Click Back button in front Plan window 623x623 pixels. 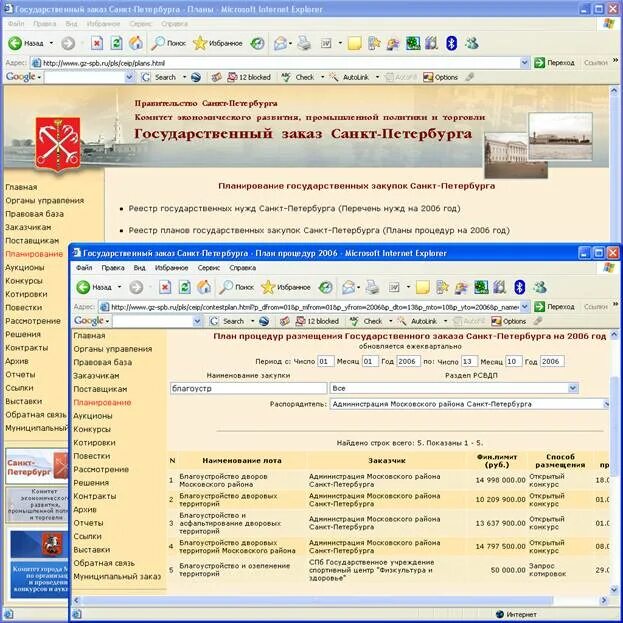pos(94,287)
